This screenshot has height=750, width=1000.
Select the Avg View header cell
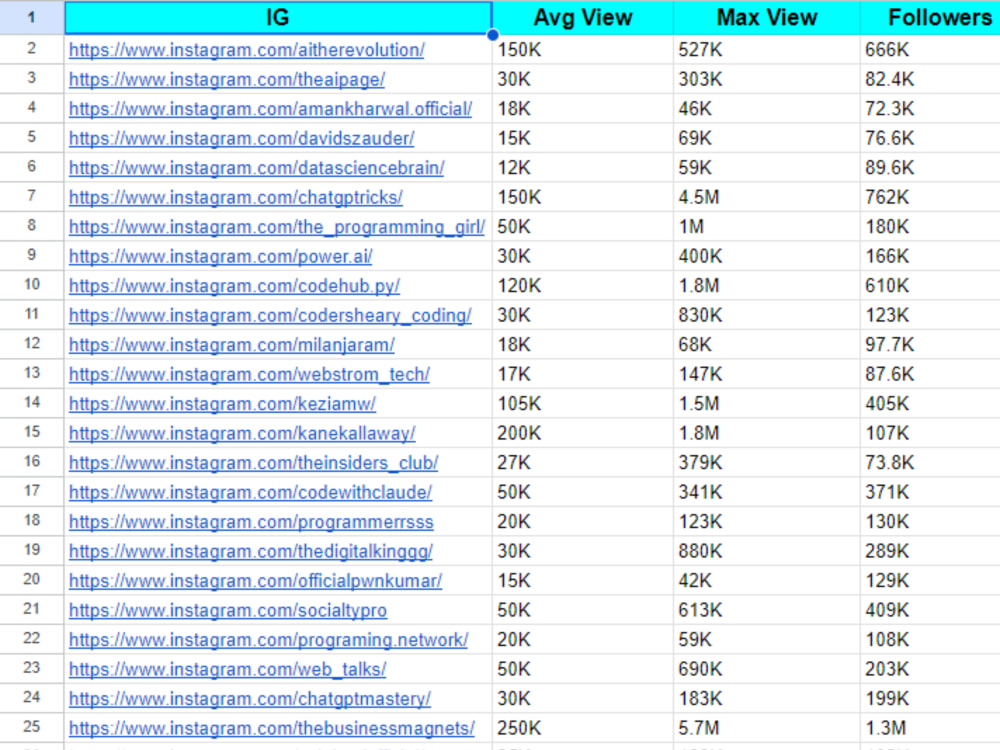(x=583, y=18)
